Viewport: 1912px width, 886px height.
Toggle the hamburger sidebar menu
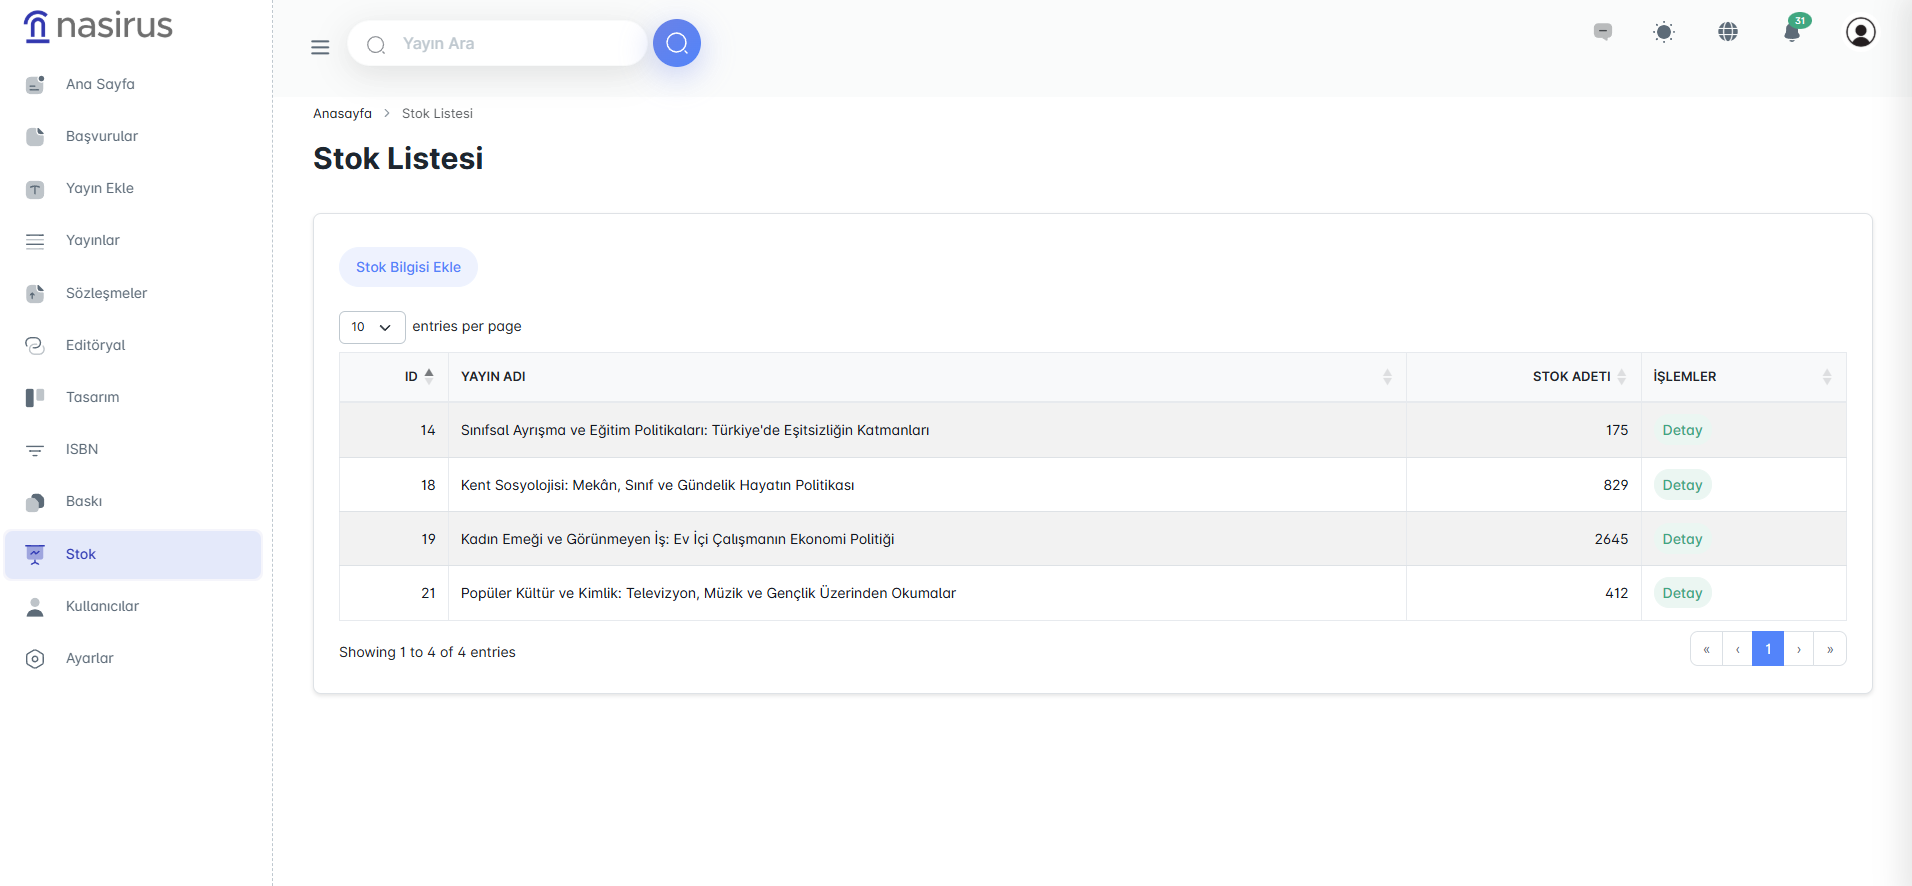[320, 47]
